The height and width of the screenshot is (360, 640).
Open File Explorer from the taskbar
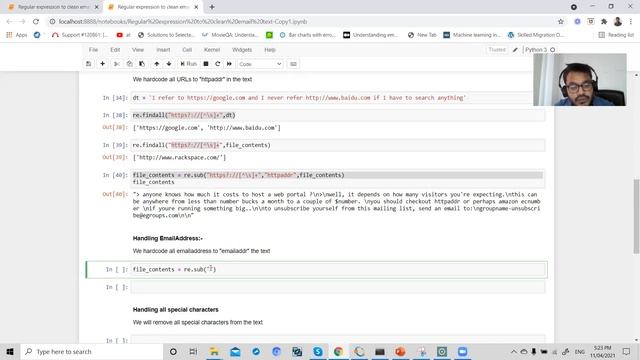point(214,351)
